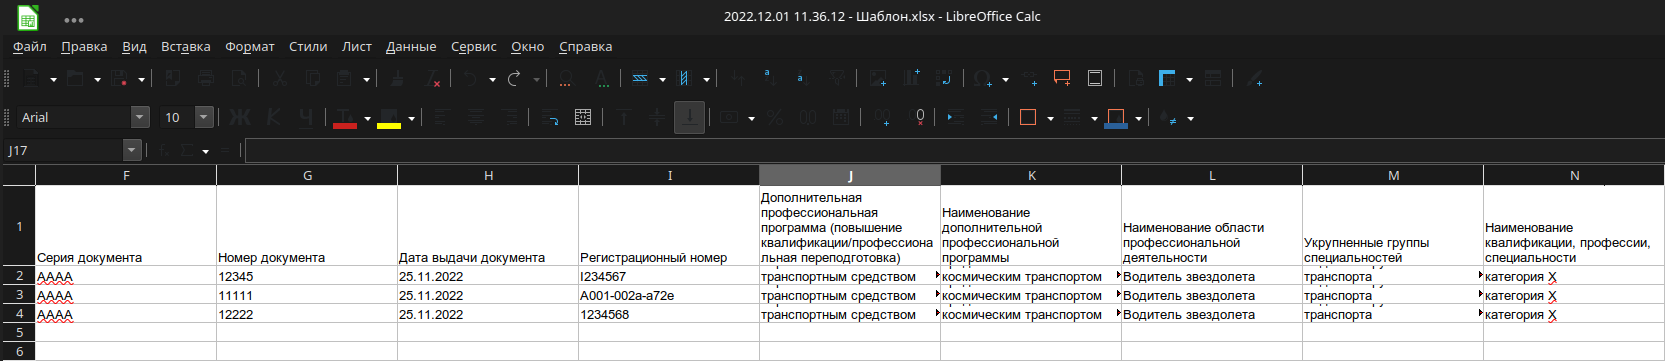
Task: Click the Freeze Rows and Columns icon
Action: [1167, 78]
